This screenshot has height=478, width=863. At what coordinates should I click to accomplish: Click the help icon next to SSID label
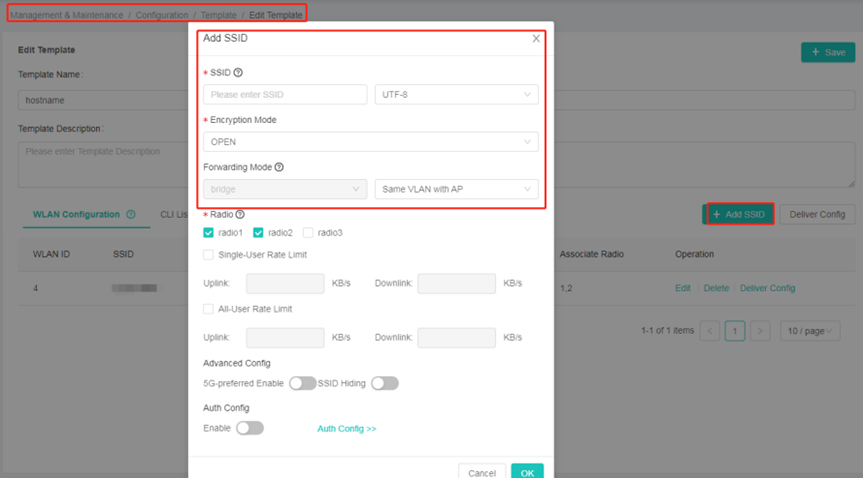238,73
